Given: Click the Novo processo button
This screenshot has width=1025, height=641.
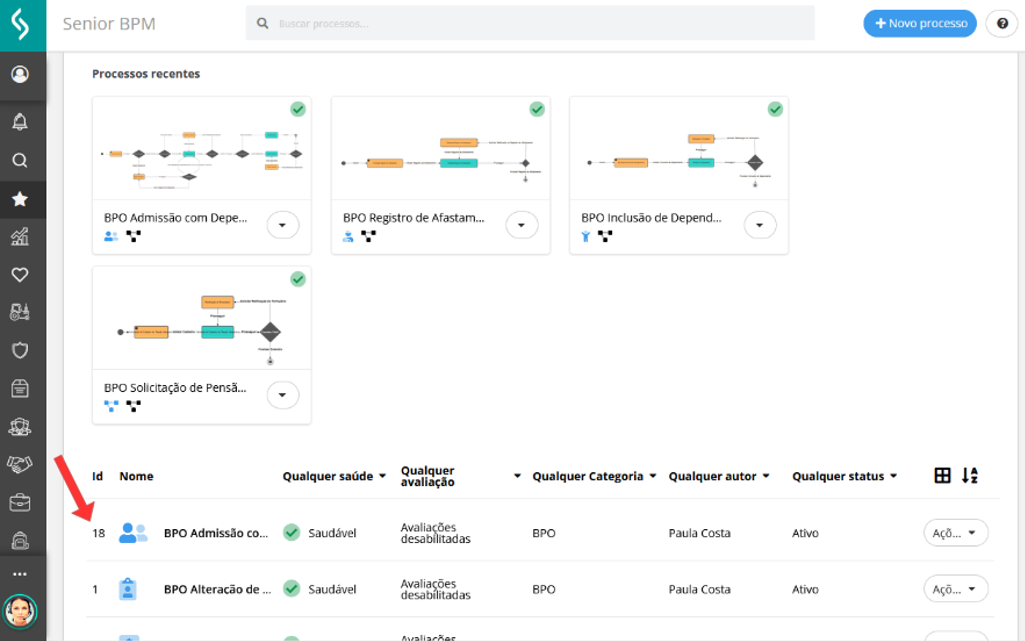Looking at the screenshot, I should [x=920, y=24].
